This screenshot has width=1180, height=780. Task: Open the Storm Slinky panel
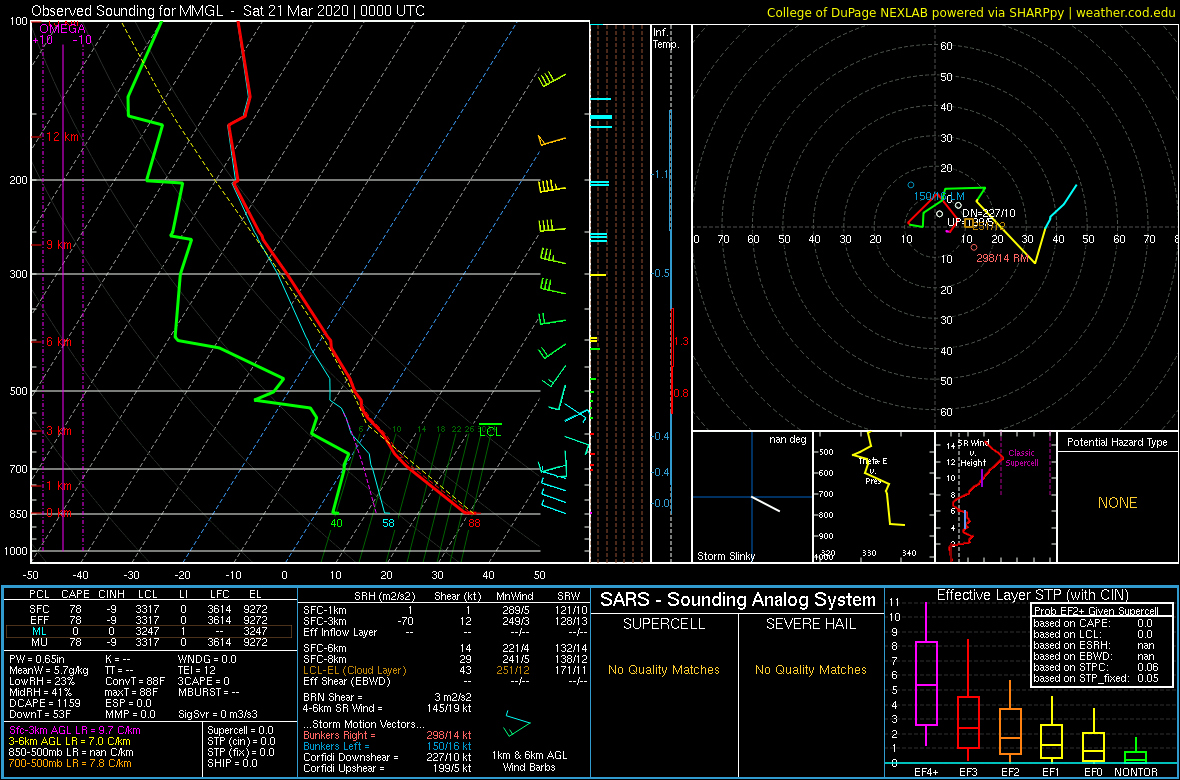[750, 497]
